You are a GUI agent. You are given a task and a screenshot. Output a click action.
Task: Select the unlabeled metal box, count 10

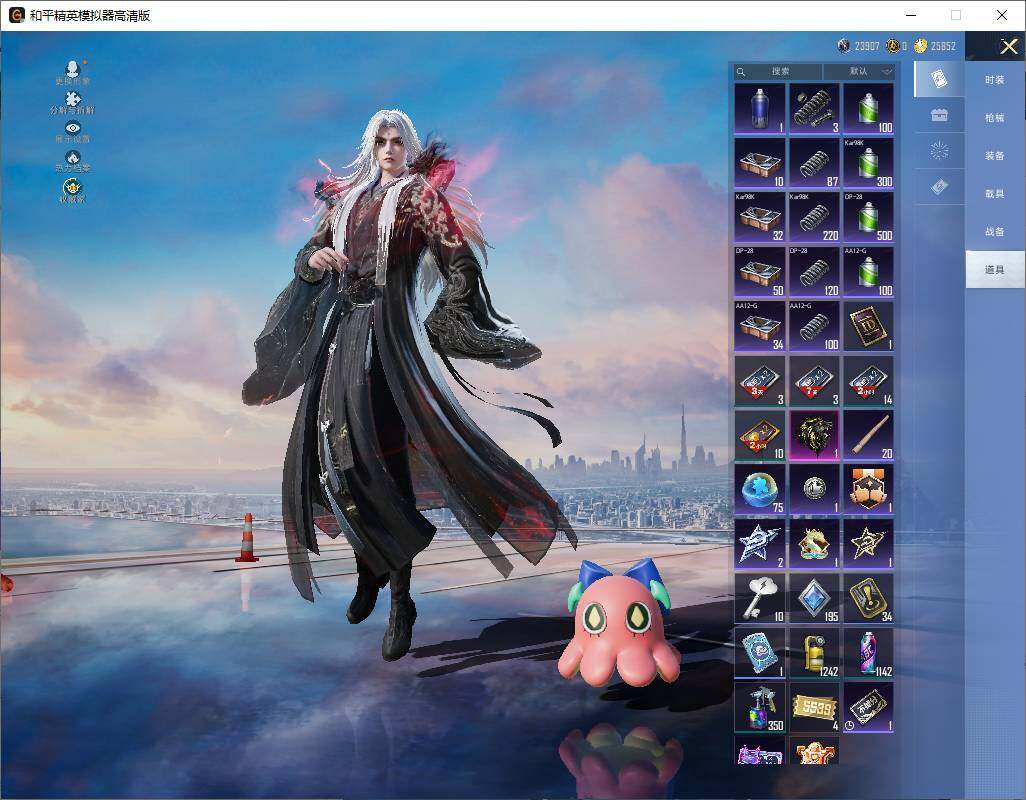pos(760,163)
